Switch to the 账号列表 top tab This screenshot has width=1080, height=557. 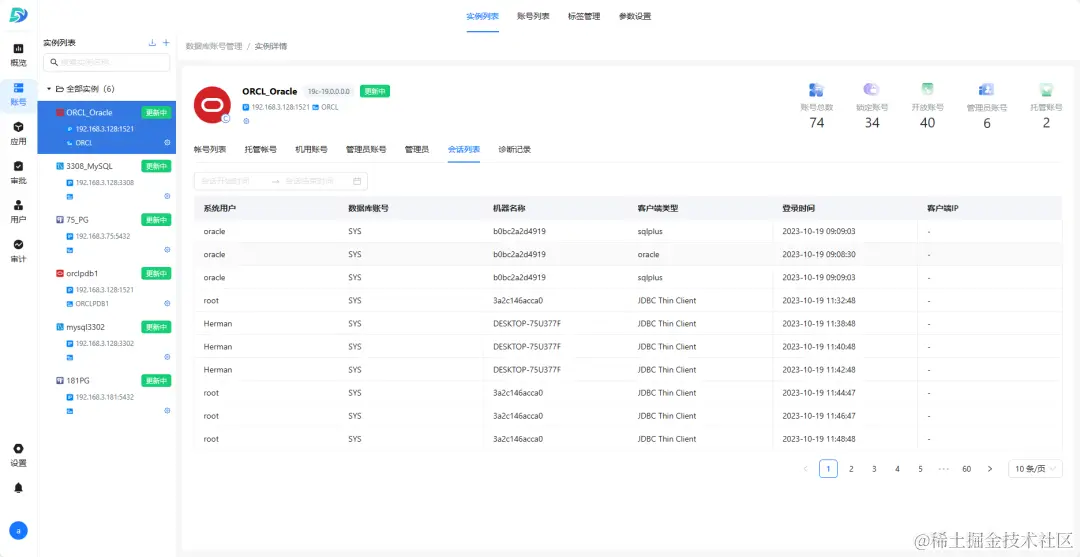click(x=533, y=17)
